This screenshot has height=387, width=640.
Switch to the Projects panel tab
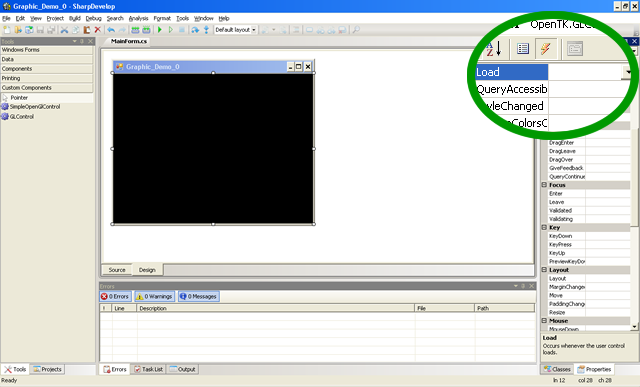coord(48,369)
